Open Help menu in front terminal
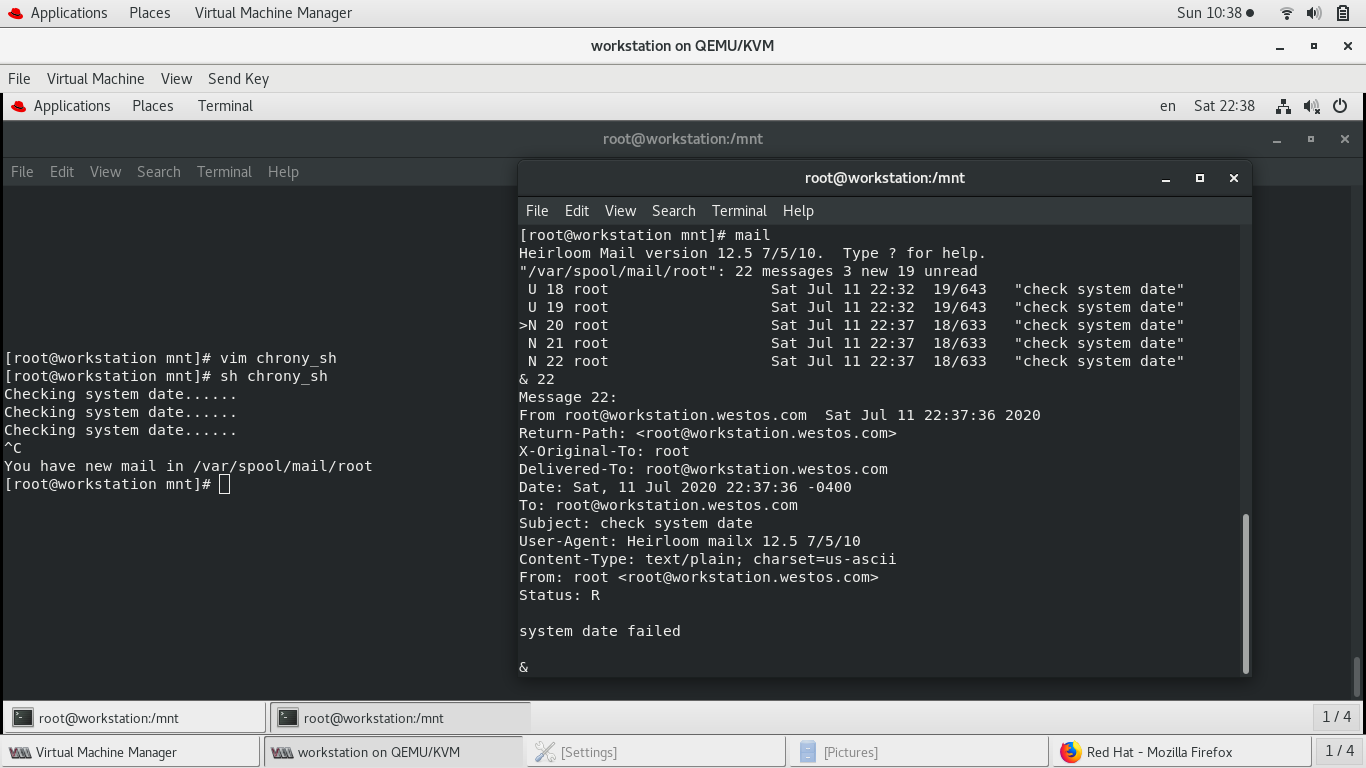1366x768 pixels. [x=798, y=211]
